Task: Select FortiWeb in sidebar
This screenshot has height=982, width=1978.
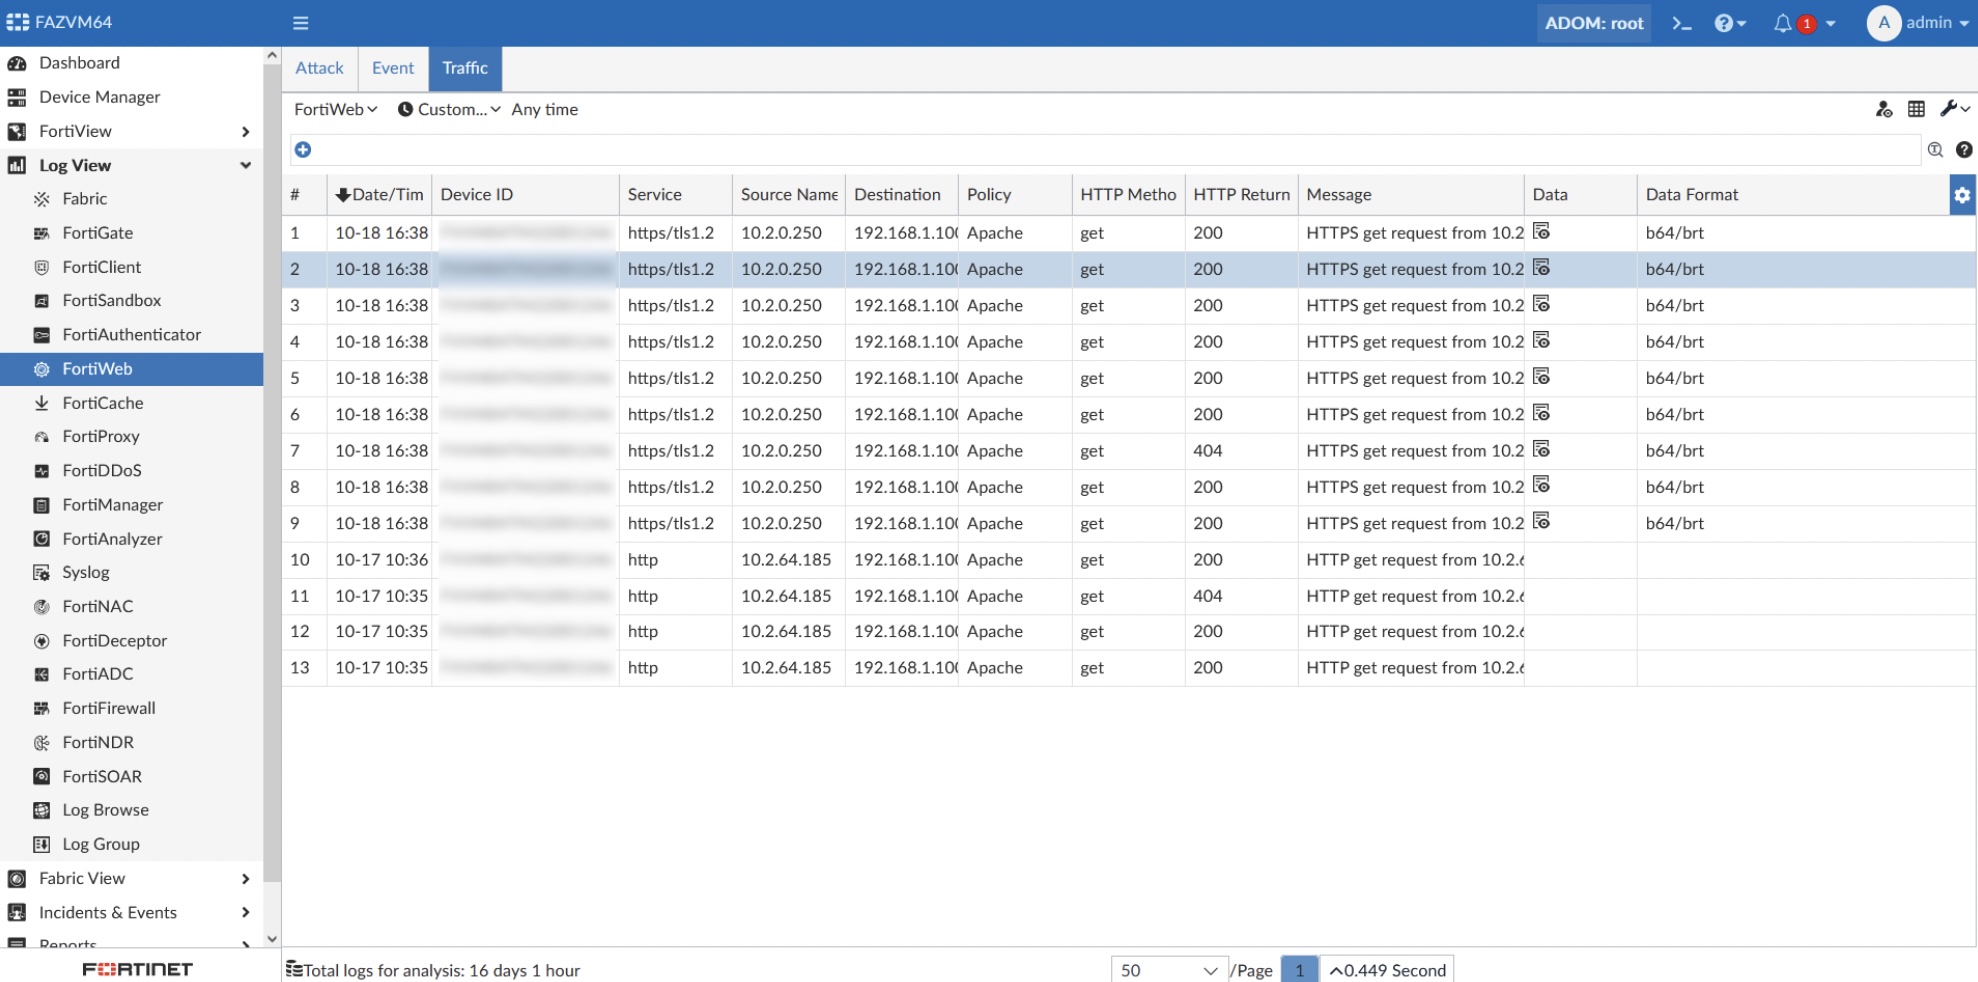Action: (x=132, y=369)
